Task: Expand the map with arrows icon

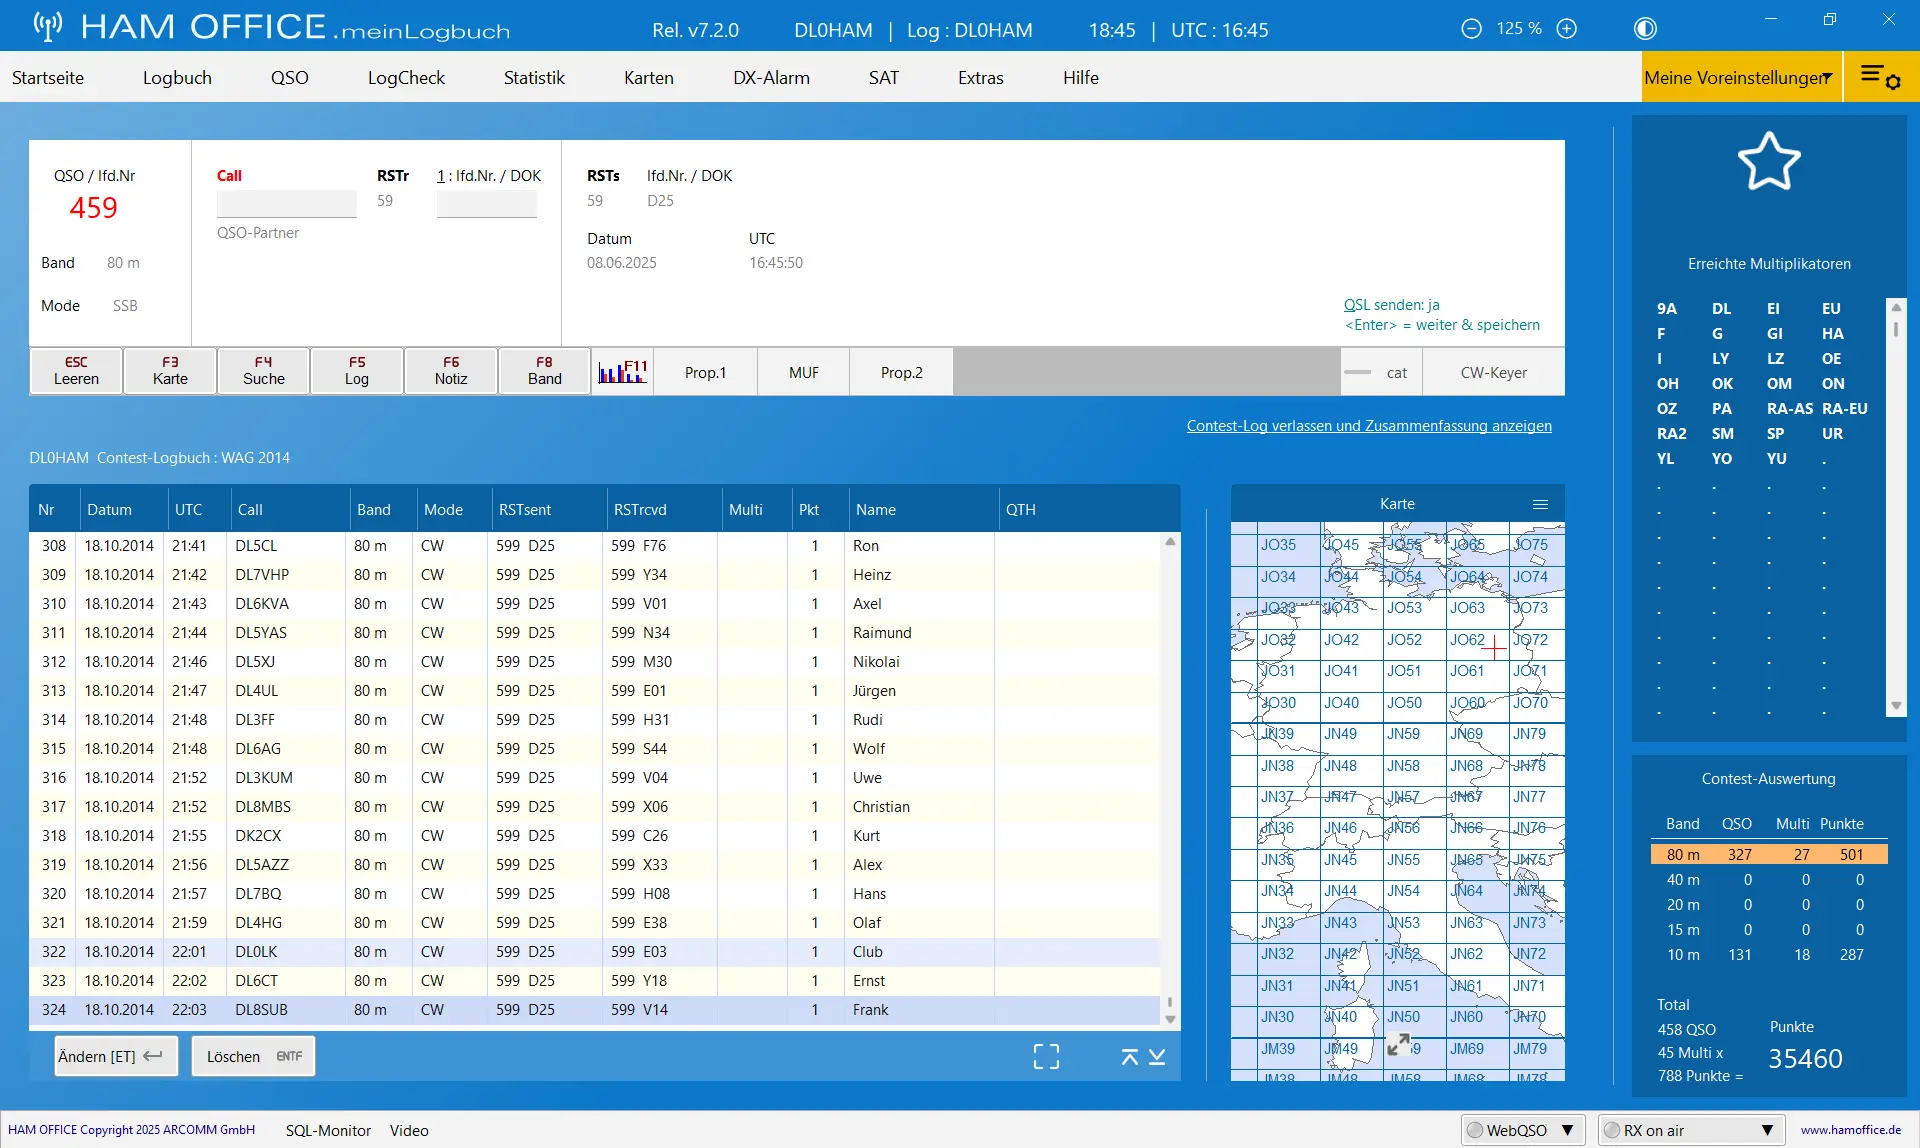Action: pos(1399,1044)
